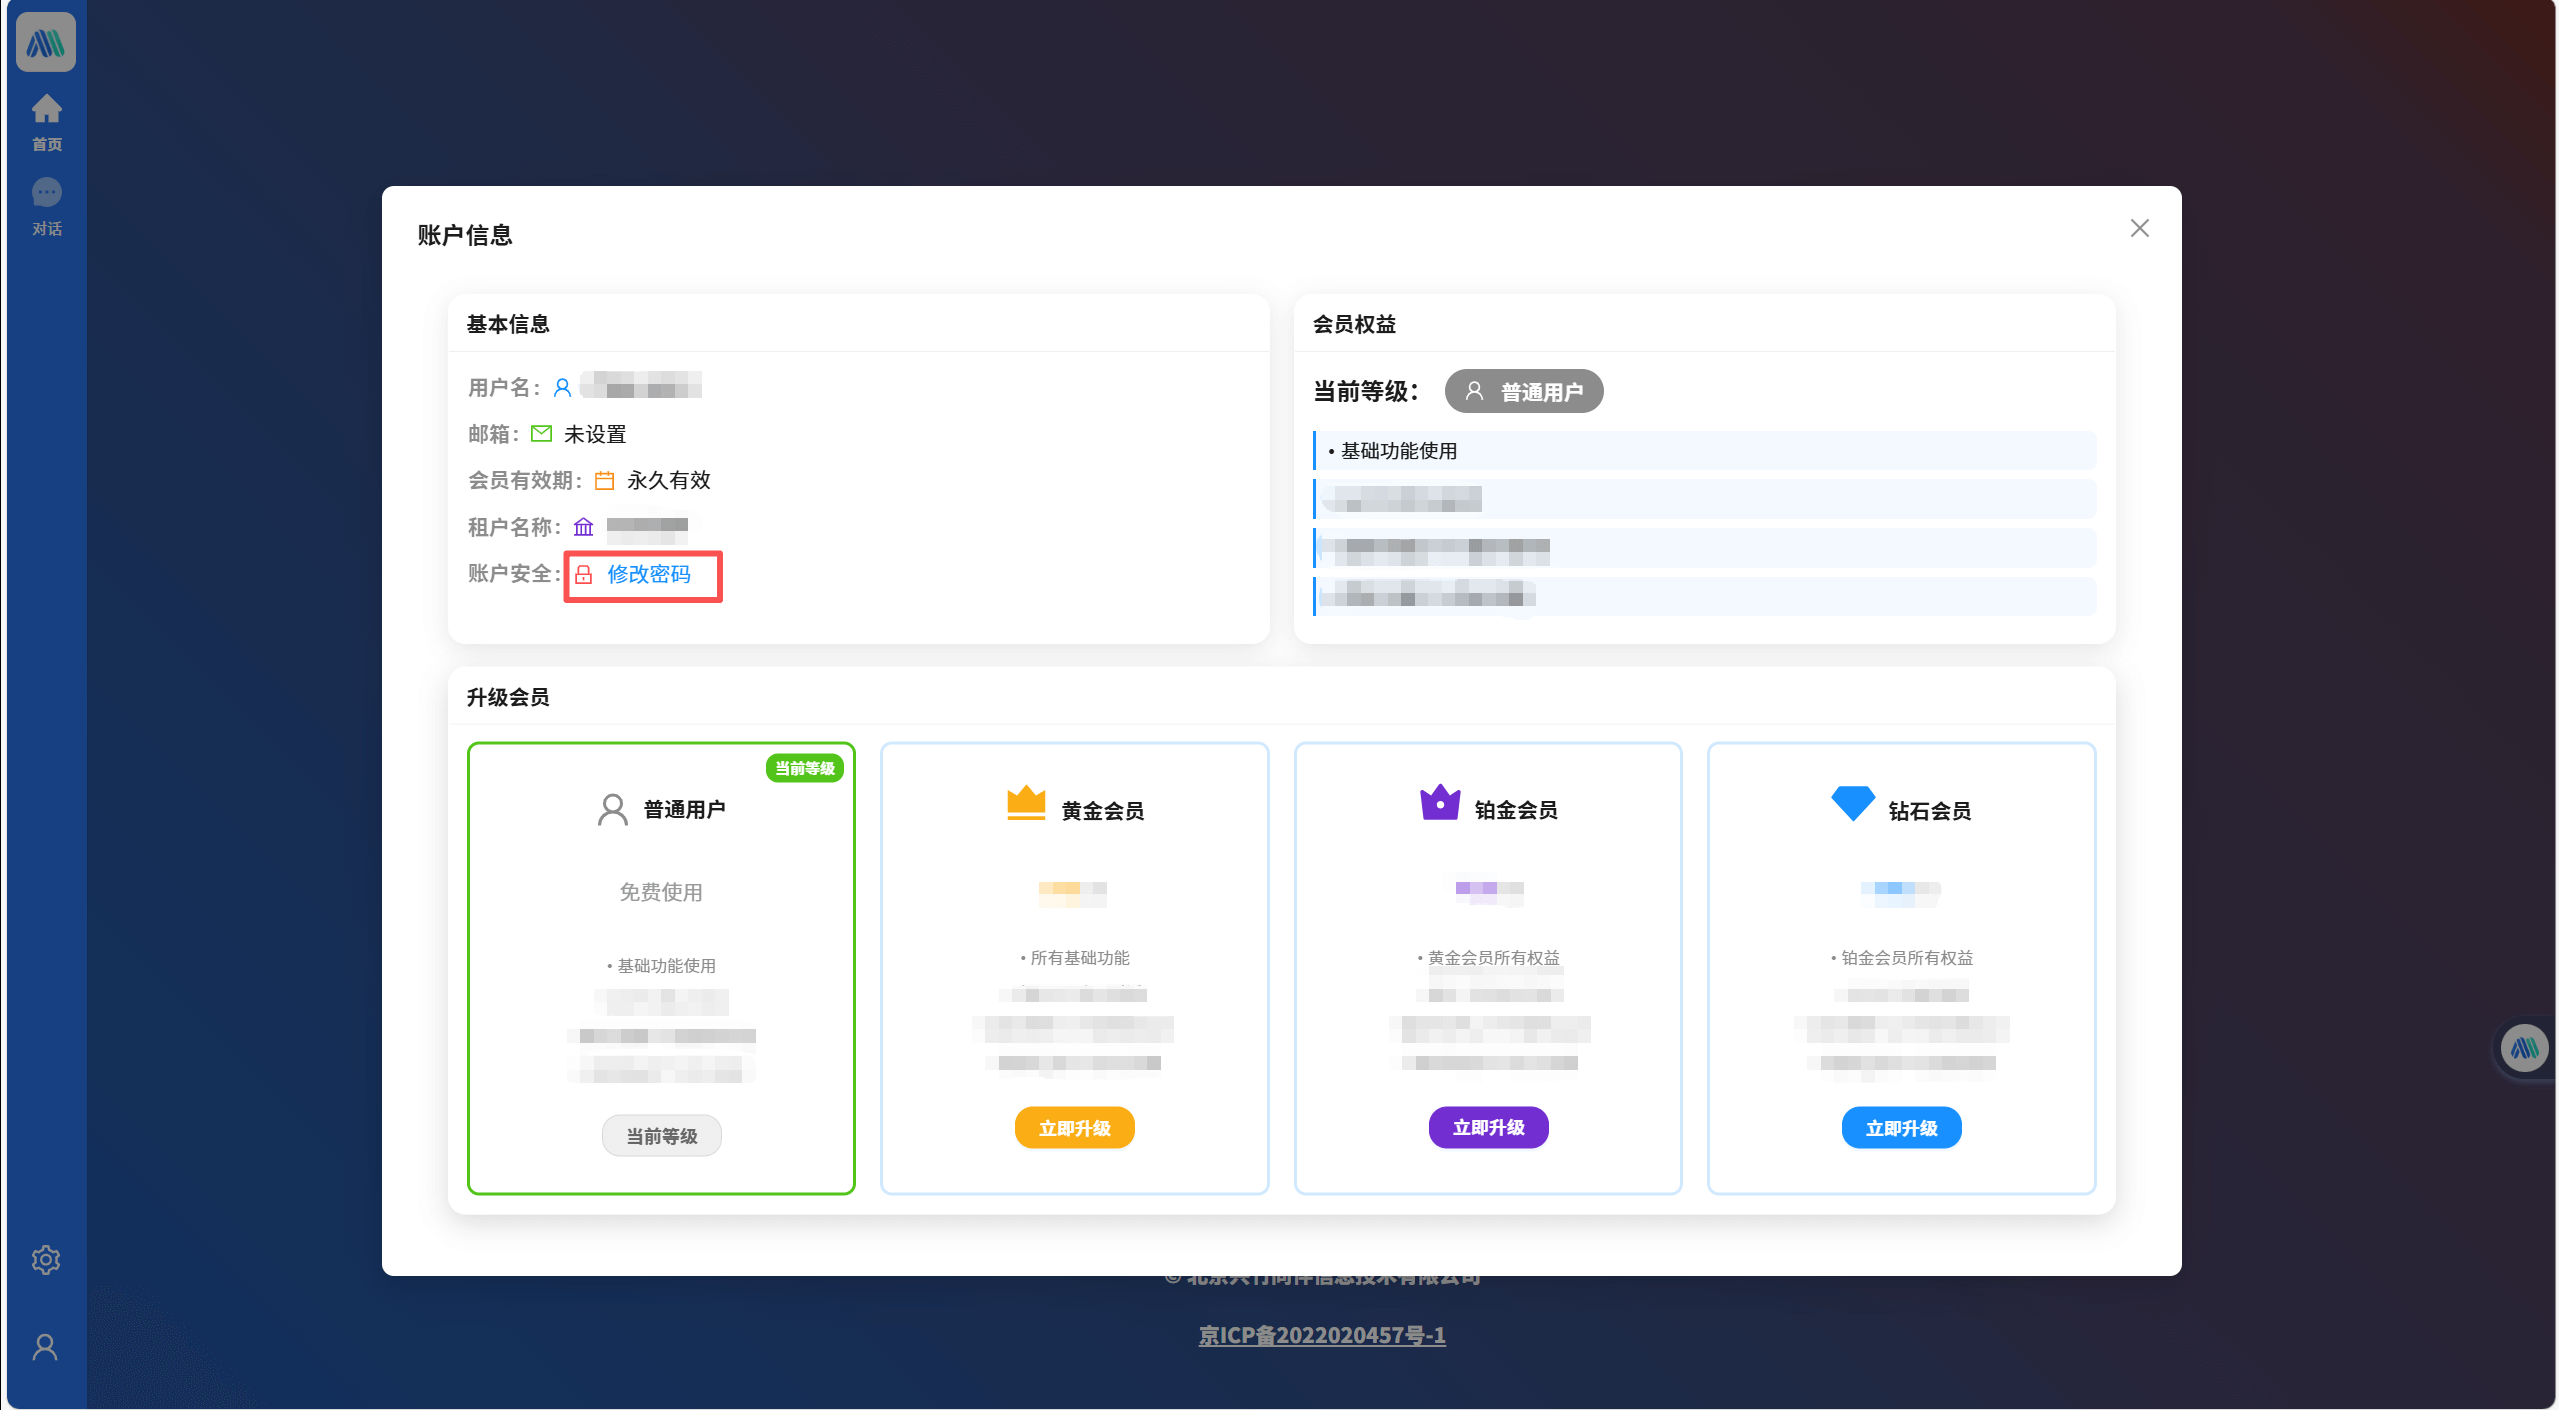Click the envelope icon next to 邮箱
This screenshot has height=1410, width=2559.
(x=541, y=433)
